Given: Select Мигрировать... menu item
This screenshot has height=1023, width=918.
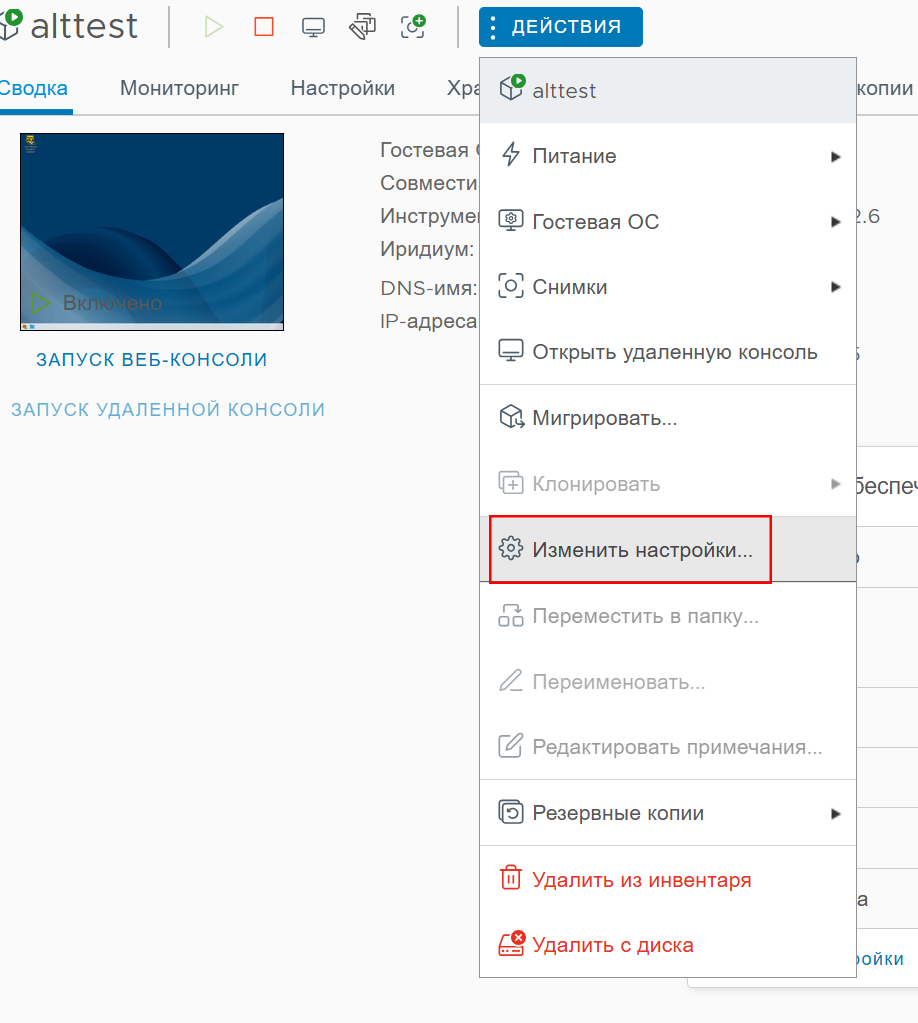Looking at the screenshot, I should coord(667,418).
